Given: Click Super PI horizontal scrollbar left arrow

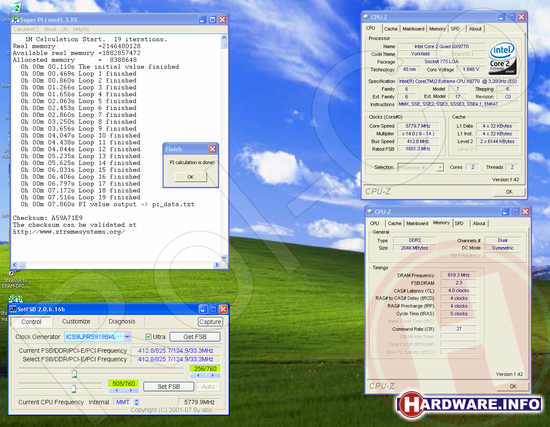Looking at the screenshot, I should [15, 265].
